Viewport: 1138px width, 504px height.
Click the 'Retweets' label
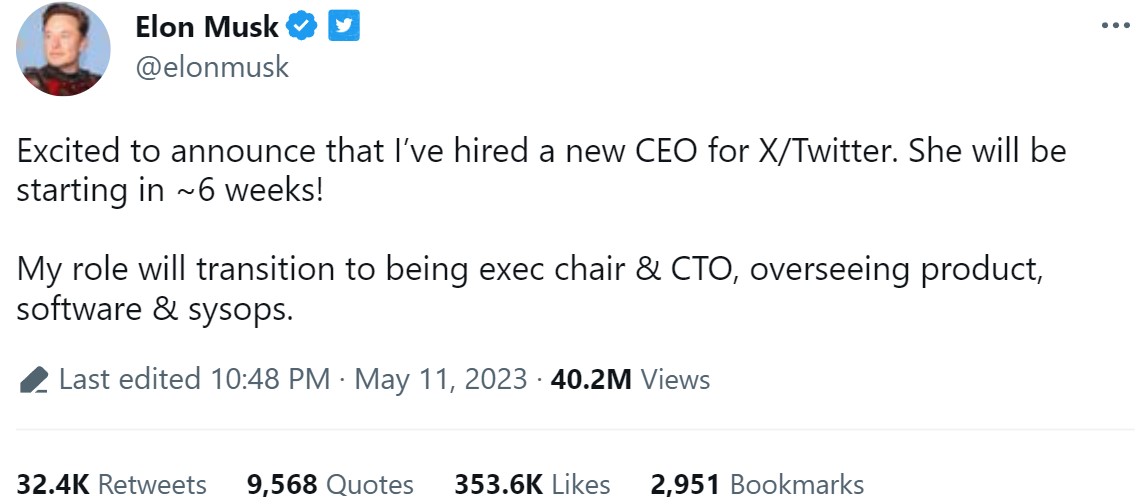click(x=152, y=485)
